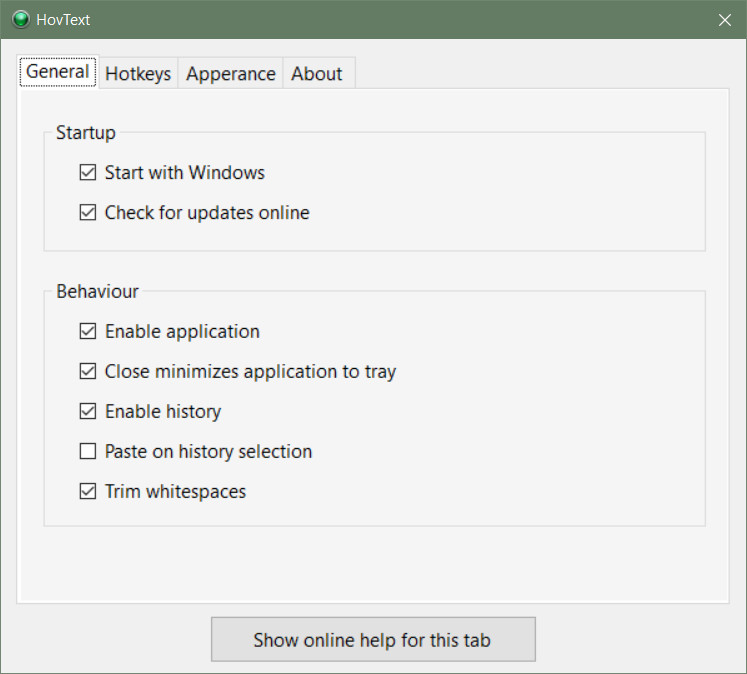Close the HovText settings window
747x674 pixels.
pyautogui.click(x=725, y=20)
